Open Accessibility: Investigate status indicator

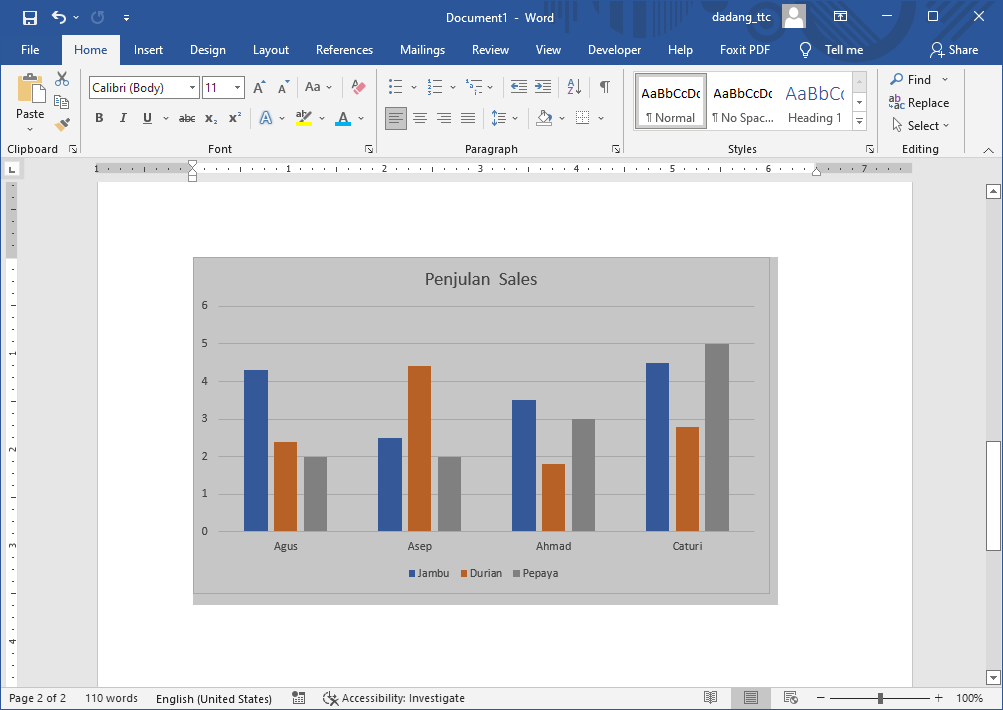point(394,698)
